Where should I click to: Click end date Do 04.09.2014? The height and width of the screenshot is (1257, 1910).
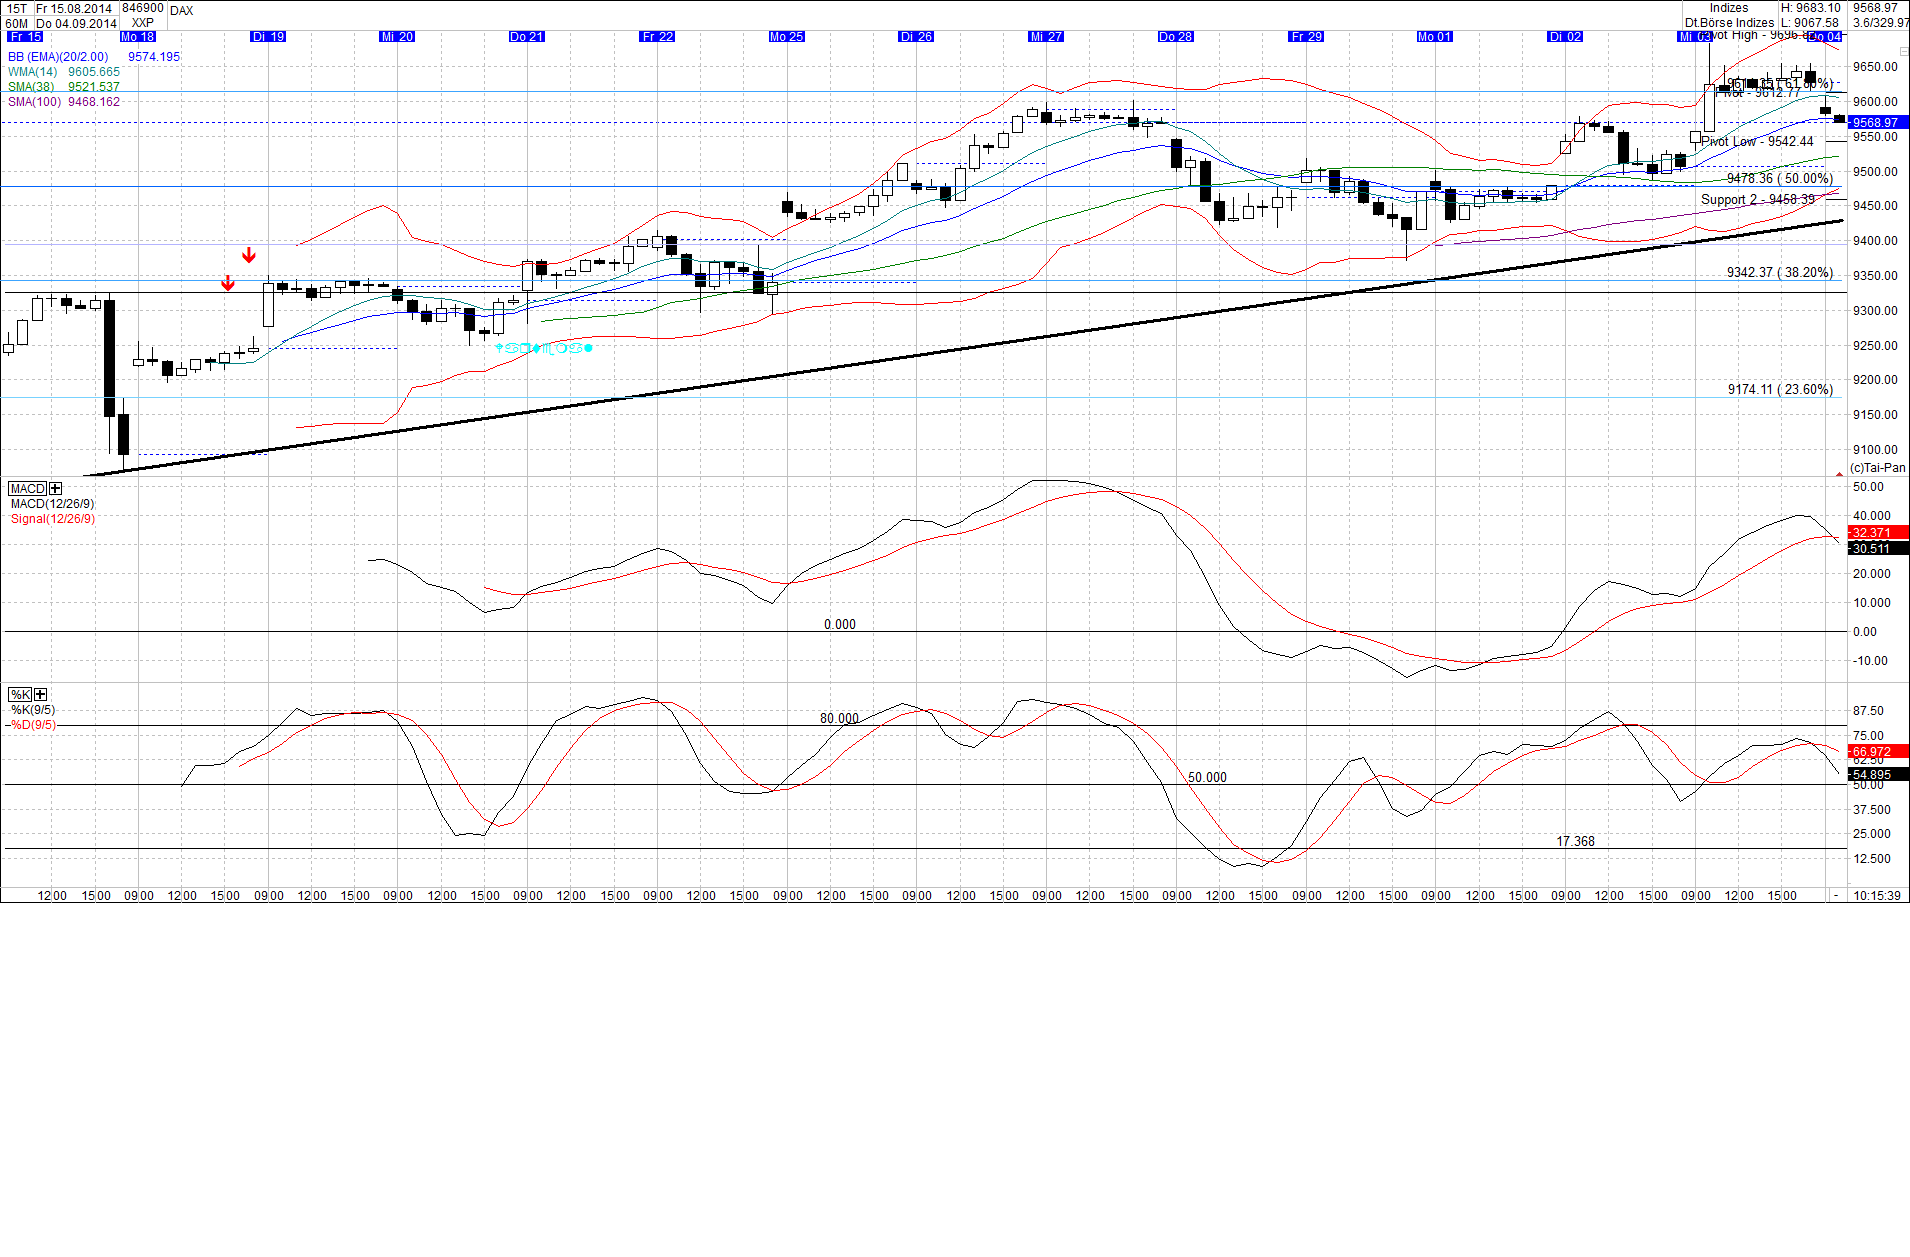click(x=76, y=23)
